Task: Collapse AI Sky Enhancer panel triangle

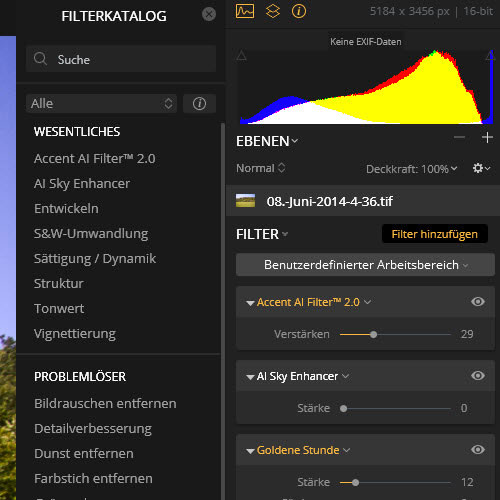Action: 250,377
